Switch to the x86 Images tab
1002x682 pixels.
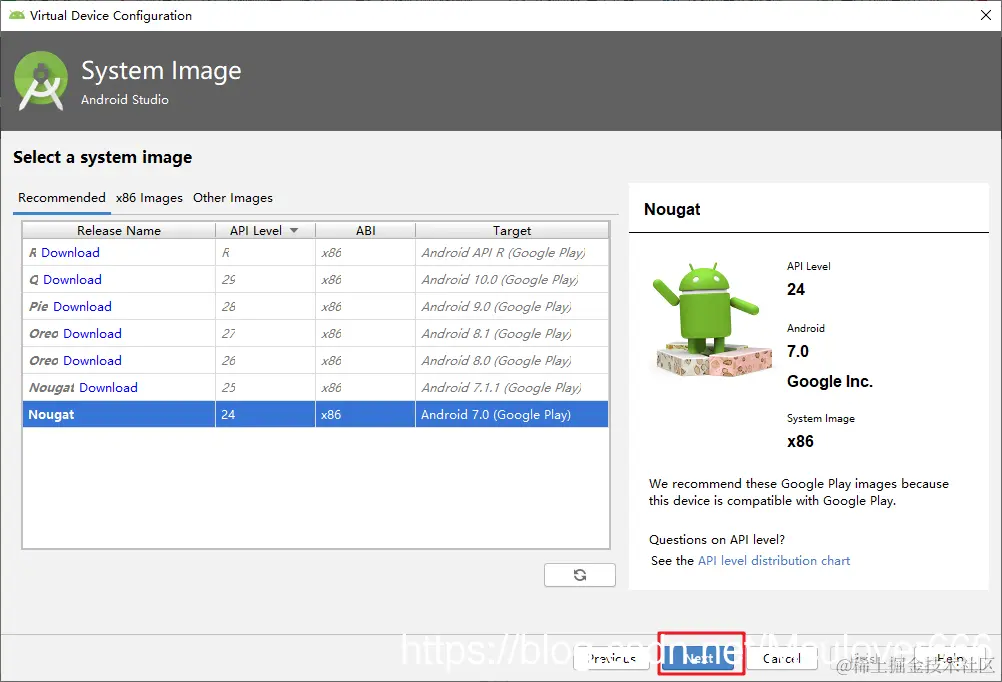(x=149, y=198)
